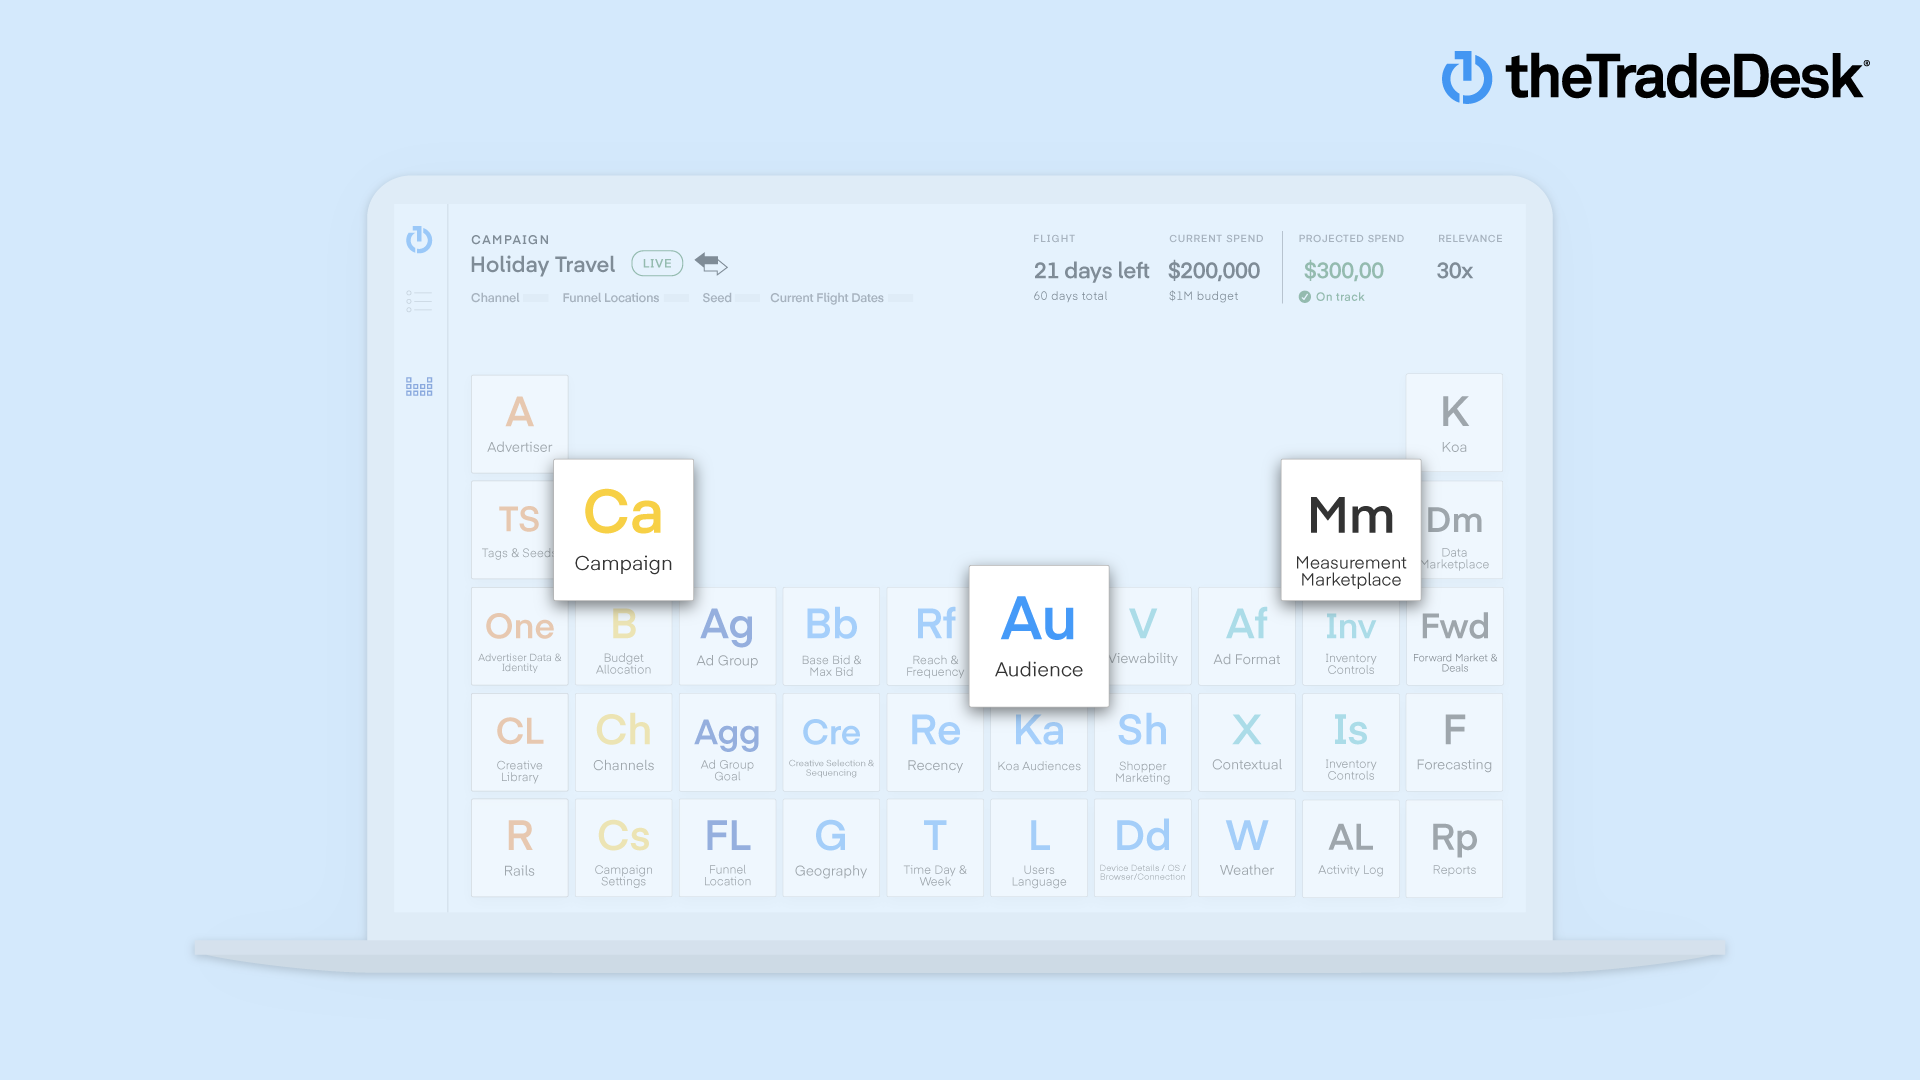
Task: Select the Koa tile
Action: point(1453,422)
